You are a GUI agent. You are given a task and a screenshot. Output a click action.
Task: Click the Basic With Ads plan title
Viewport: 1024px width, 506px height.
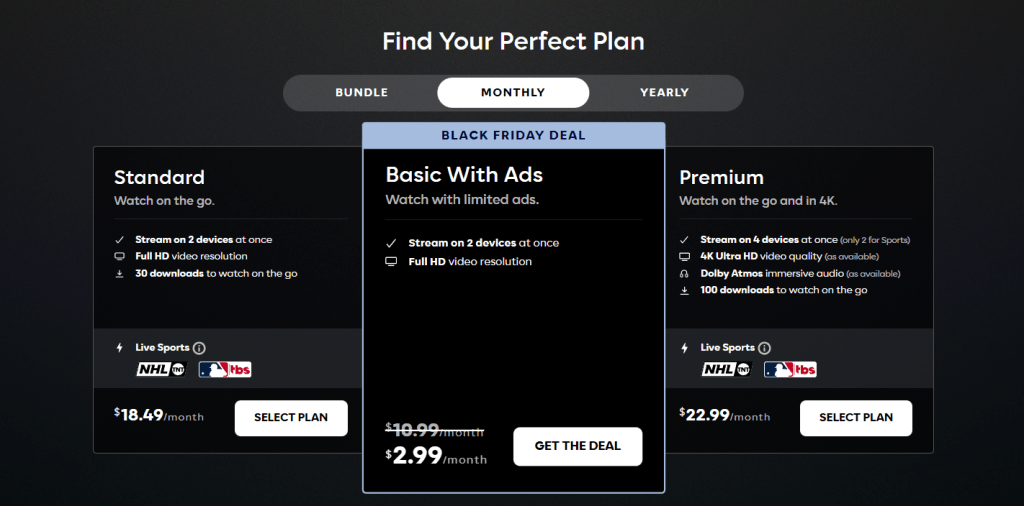tap(464, 175)
